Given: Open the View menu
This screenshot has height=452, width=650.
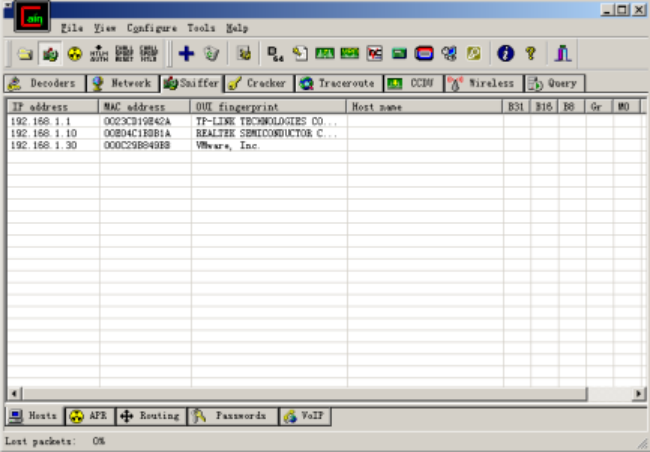Looking at the screenshot, I should tap(104, 28).
